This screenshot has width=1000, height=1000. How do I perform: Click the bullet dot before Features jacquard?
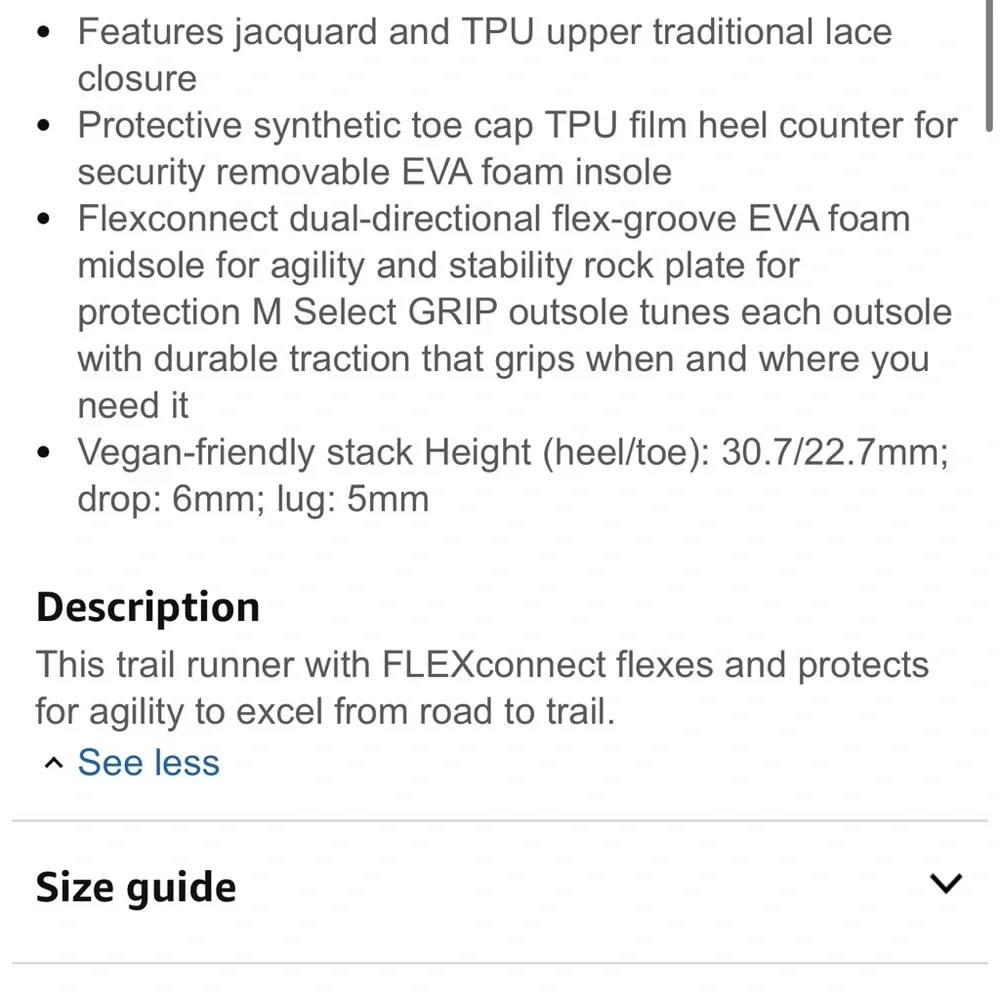pyautogui.click(x=43, y=33)
